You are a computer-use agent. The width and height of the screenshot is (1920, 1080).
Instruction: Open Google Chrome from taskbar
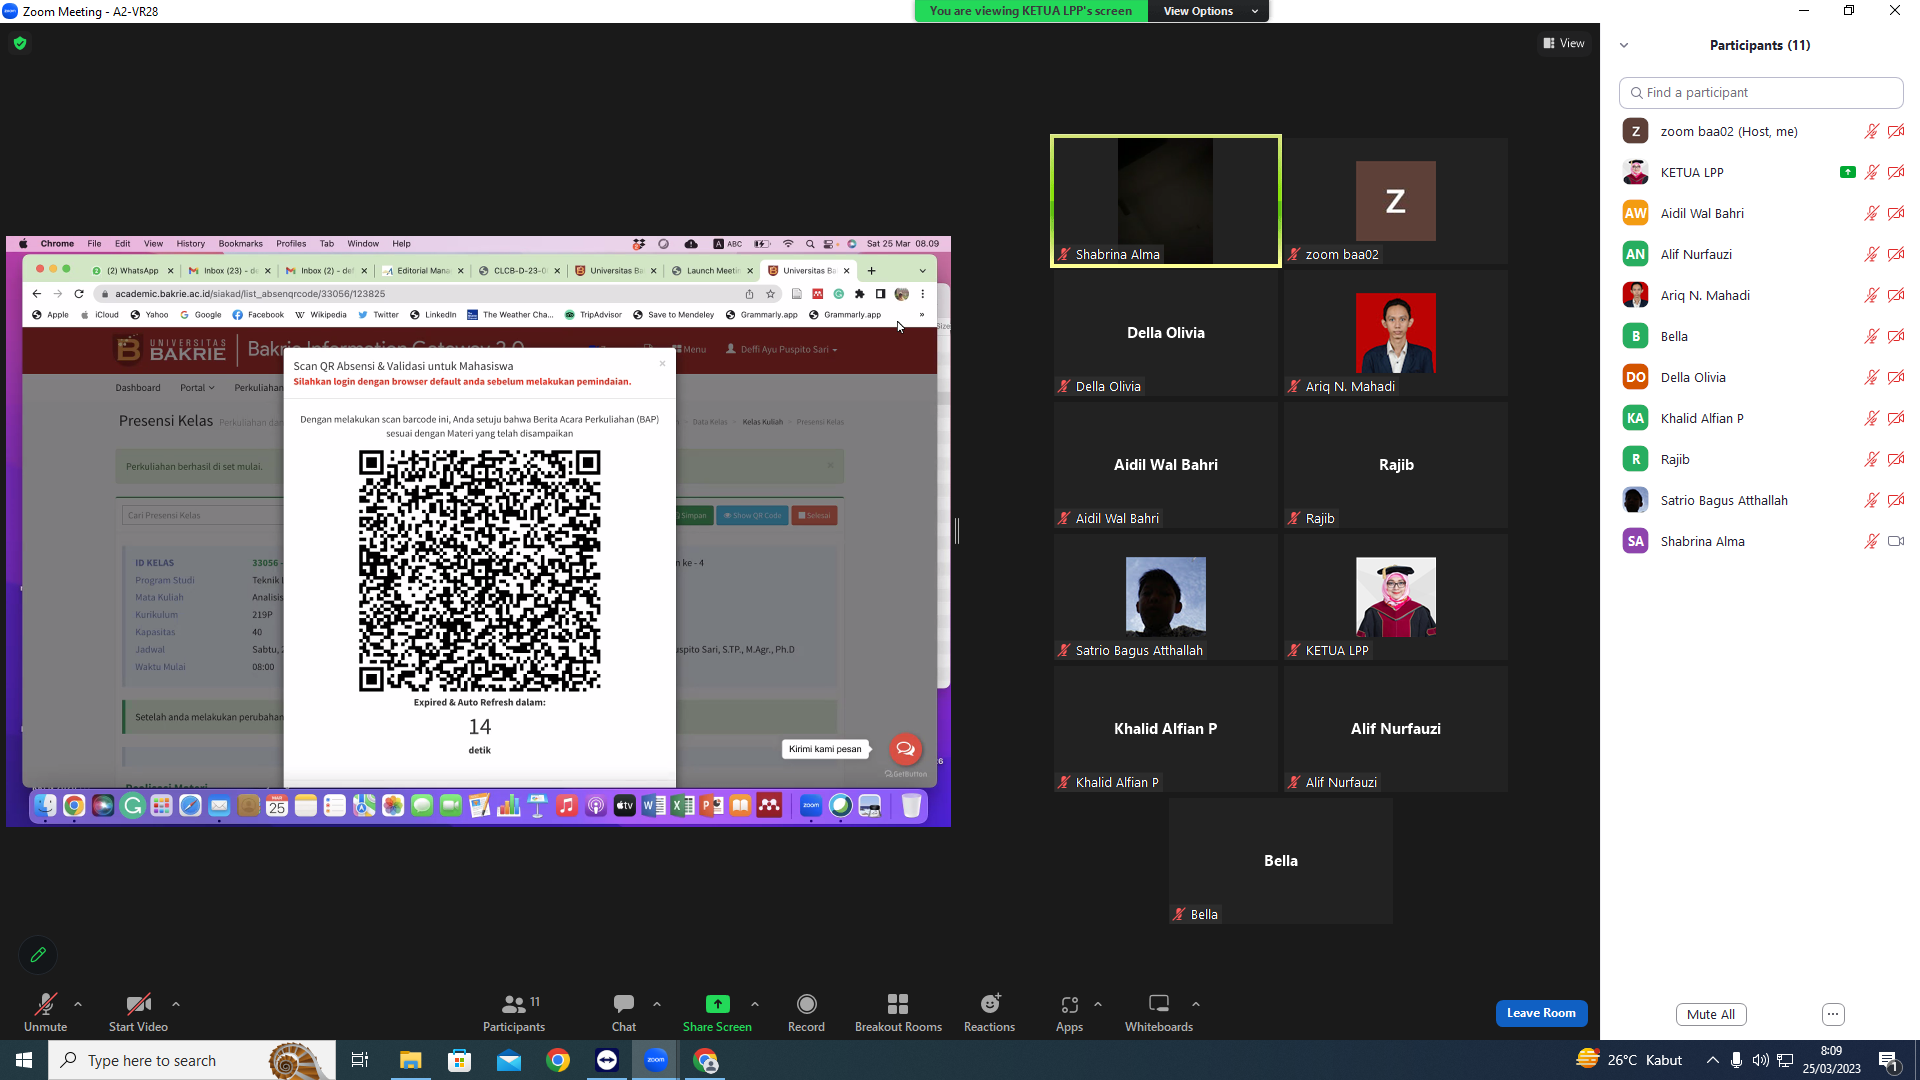[558, 1060]
